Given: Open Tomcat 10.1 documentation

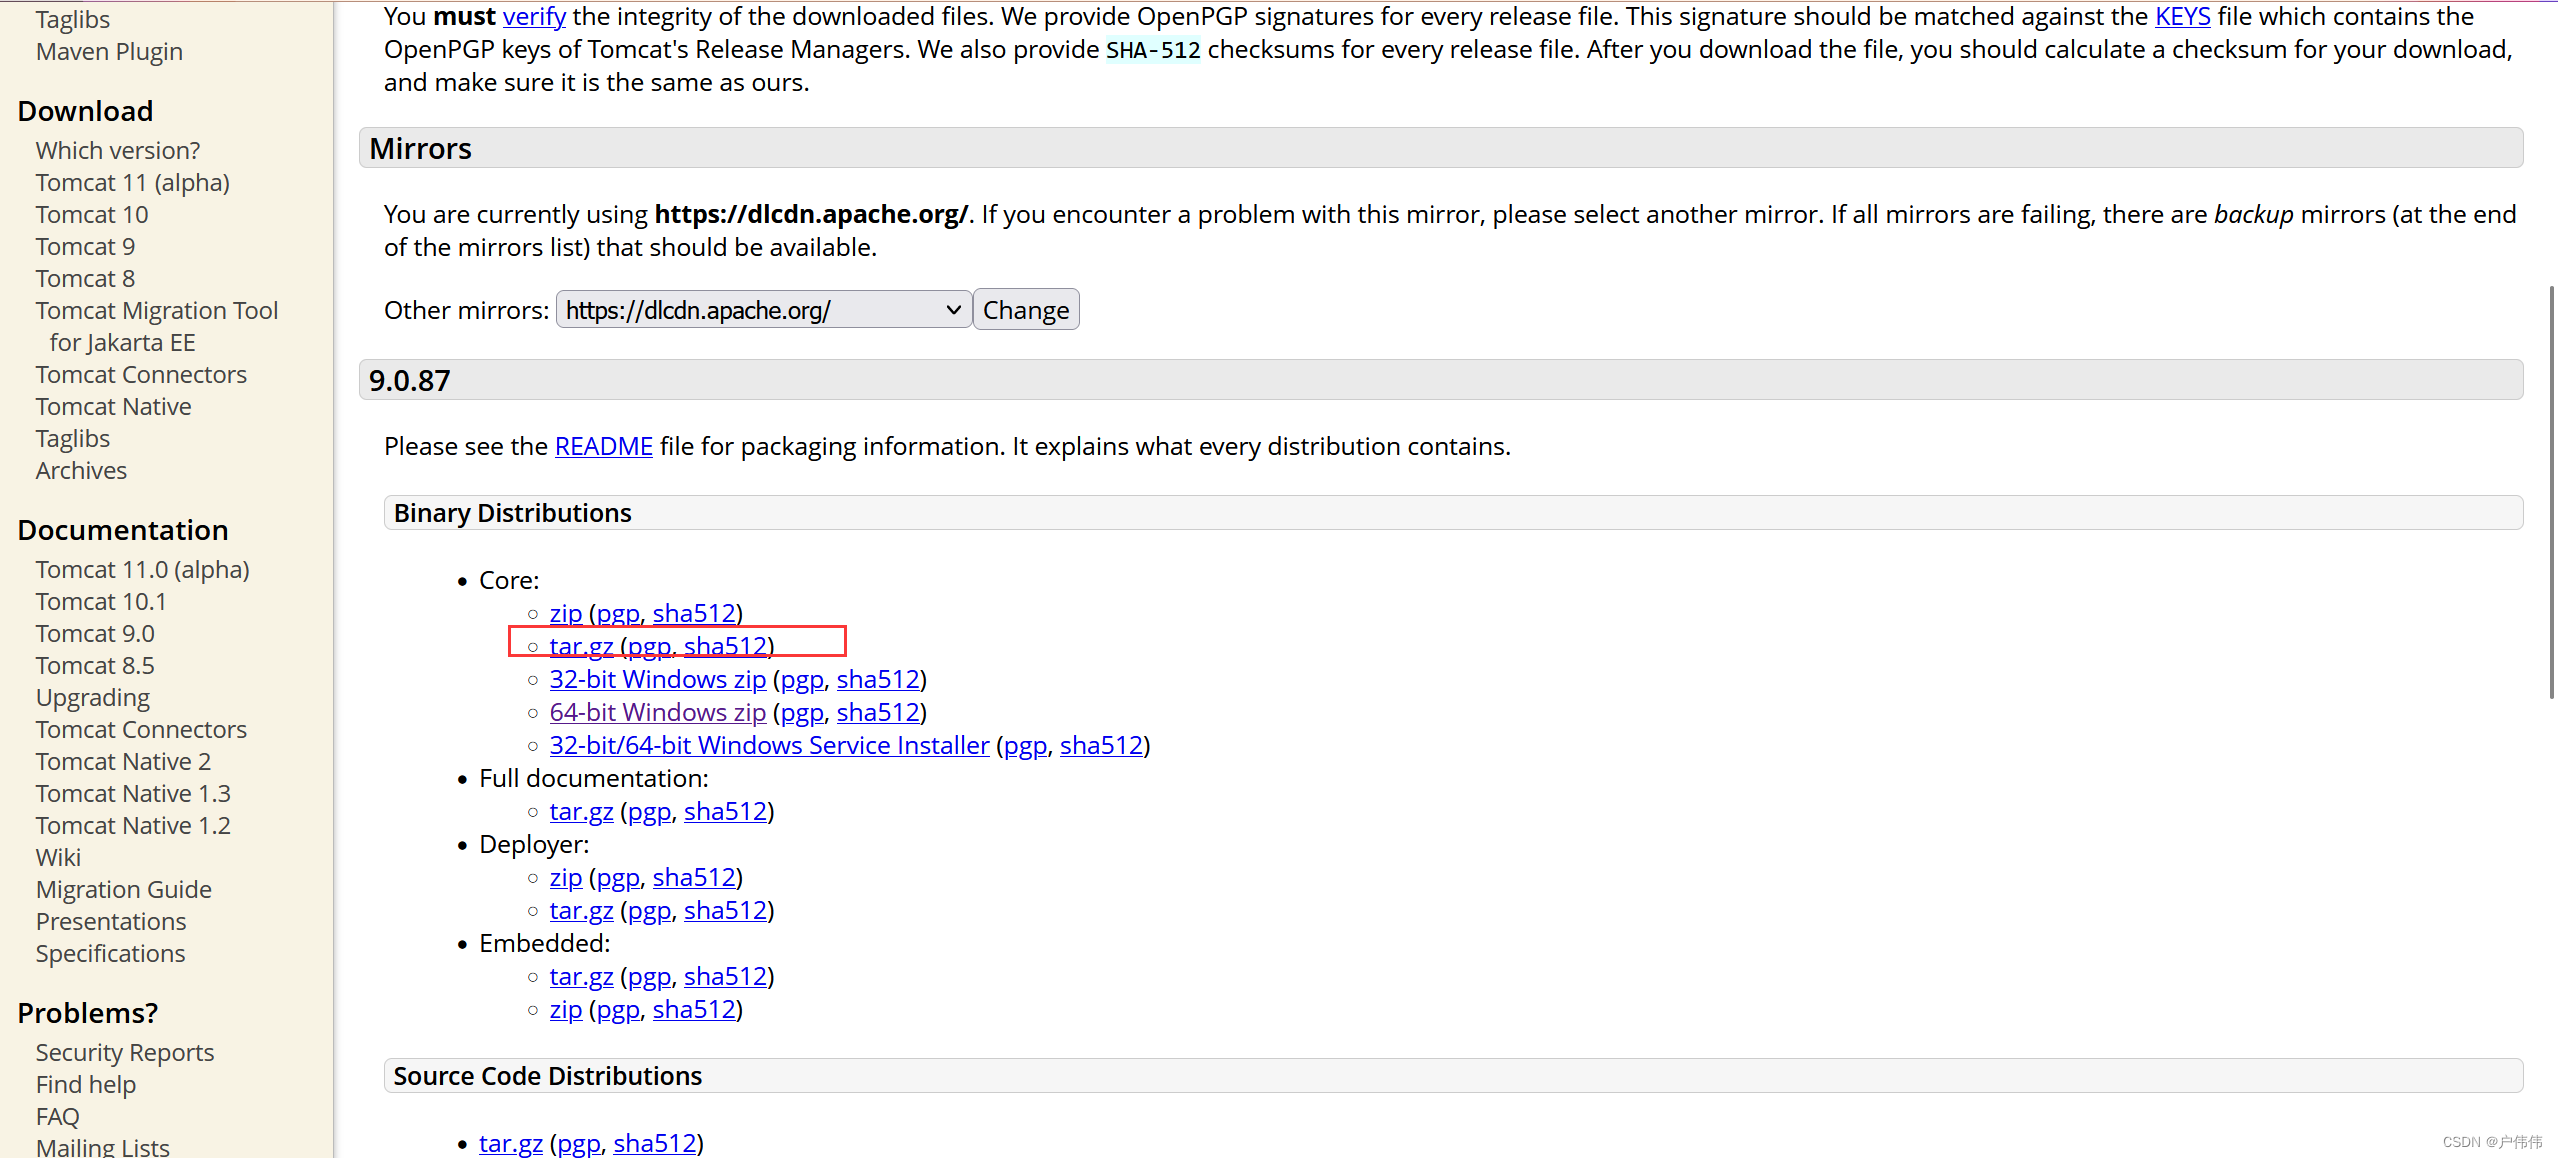Looking at the screenshot, I should pos(101,601).
